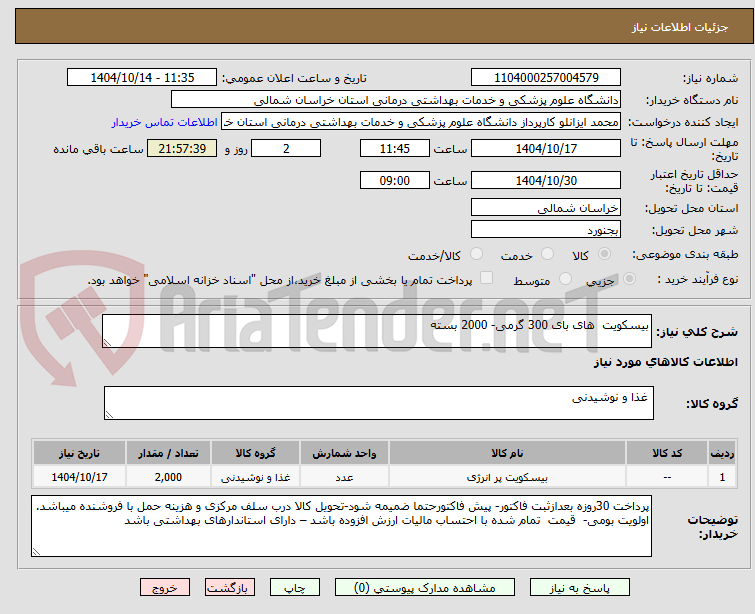Click the جزئیات اطلاعات نیاز header title
755x614 pixels.
(x=680, y=27)
